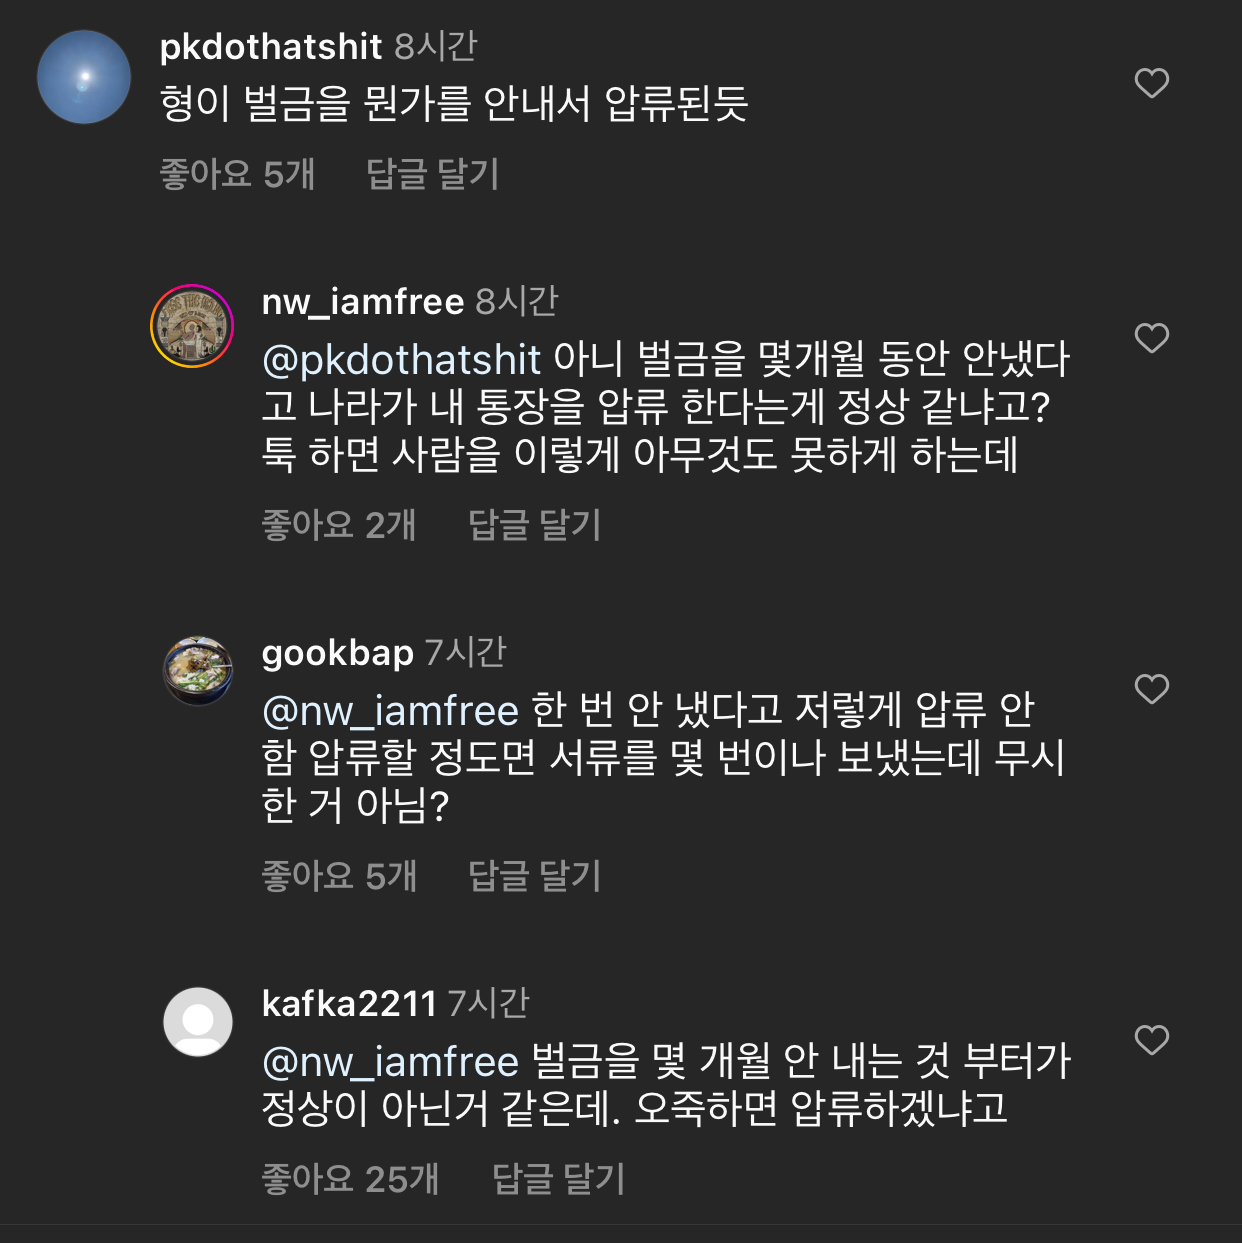Open pkdothatshit's profile picture

coord(84,77)
